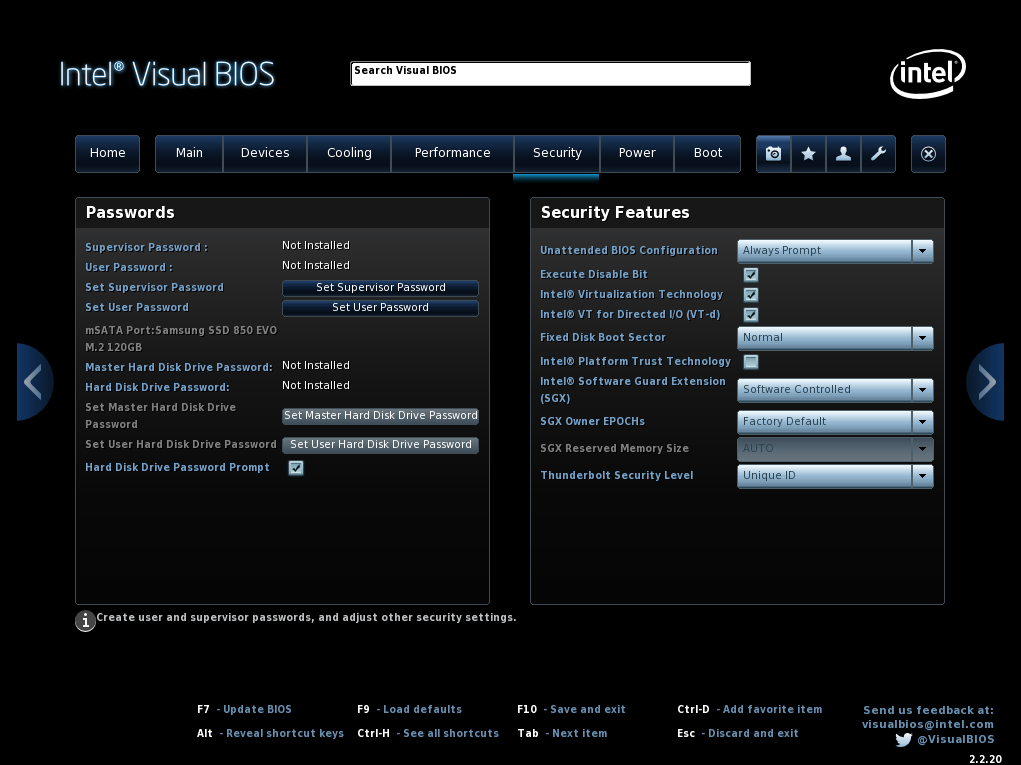Click the Thunderbolt Security Level label
1021x765 pixels.
pyautogui.click(x=617, y=475)
